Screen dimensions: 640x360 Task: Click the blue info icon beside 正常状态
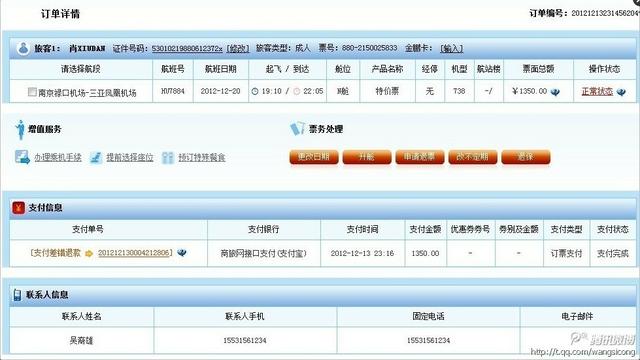pos(621,92)
